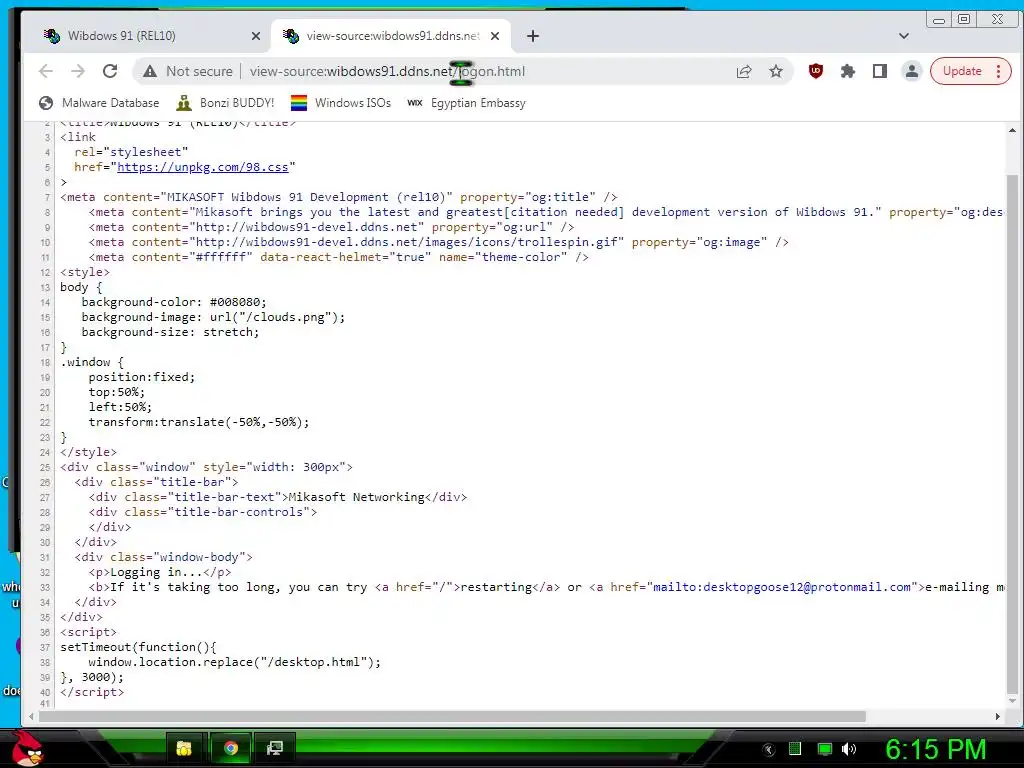Click the horizontal scrollbar right arrow

tap(997, 716)
